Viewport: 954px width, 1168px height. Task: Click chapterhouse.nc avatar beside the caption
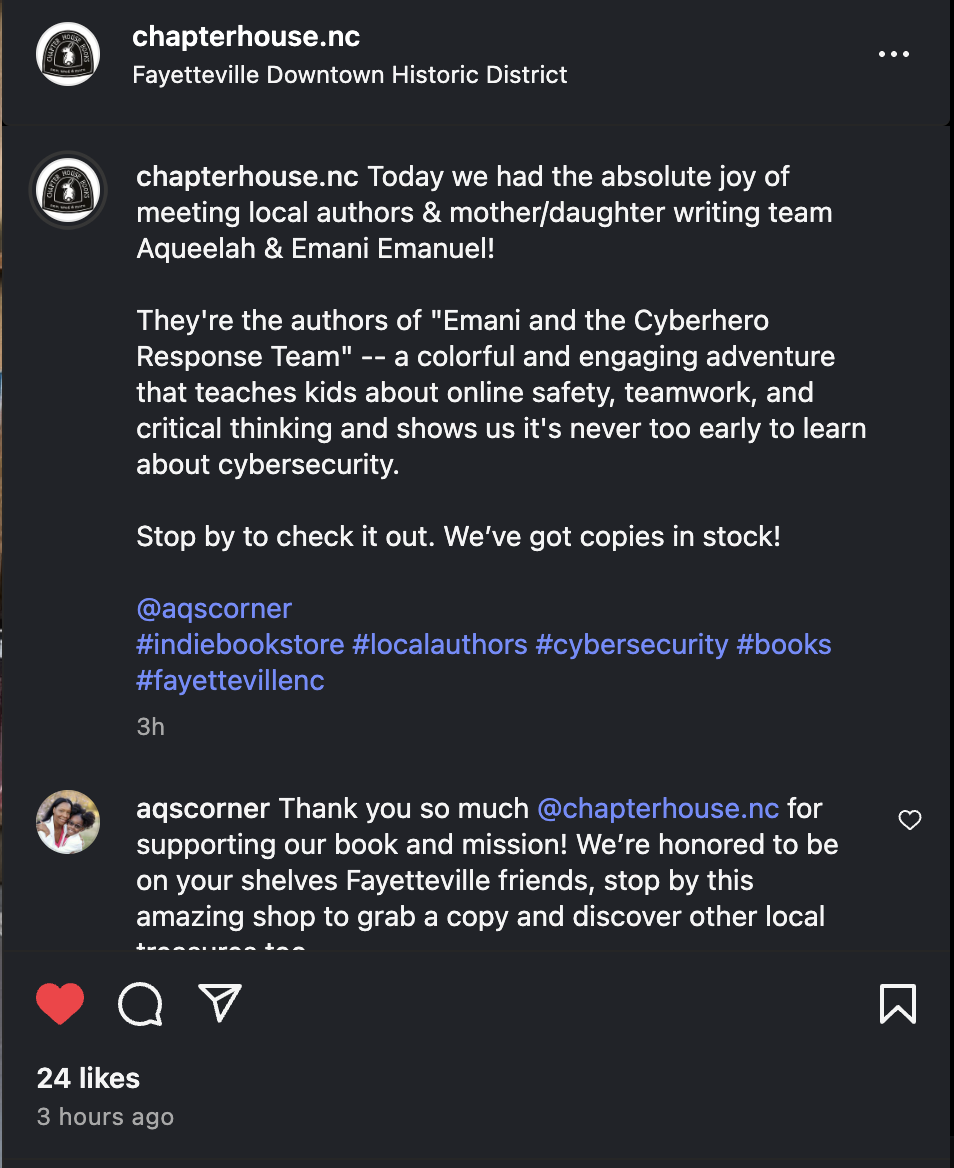point(68,189)
